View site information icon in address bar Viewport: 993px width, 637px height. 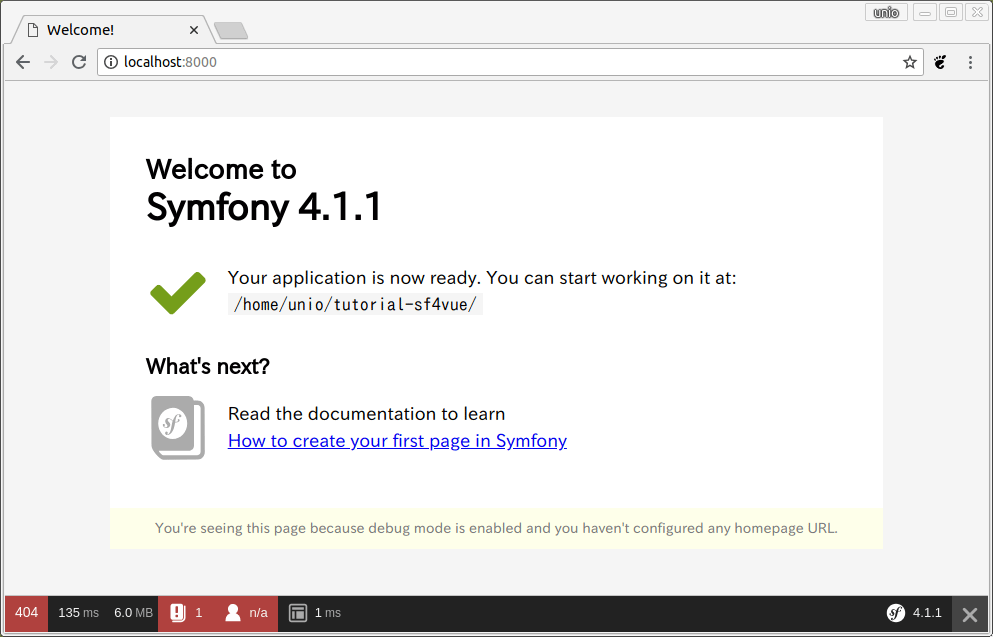(111, 62)
